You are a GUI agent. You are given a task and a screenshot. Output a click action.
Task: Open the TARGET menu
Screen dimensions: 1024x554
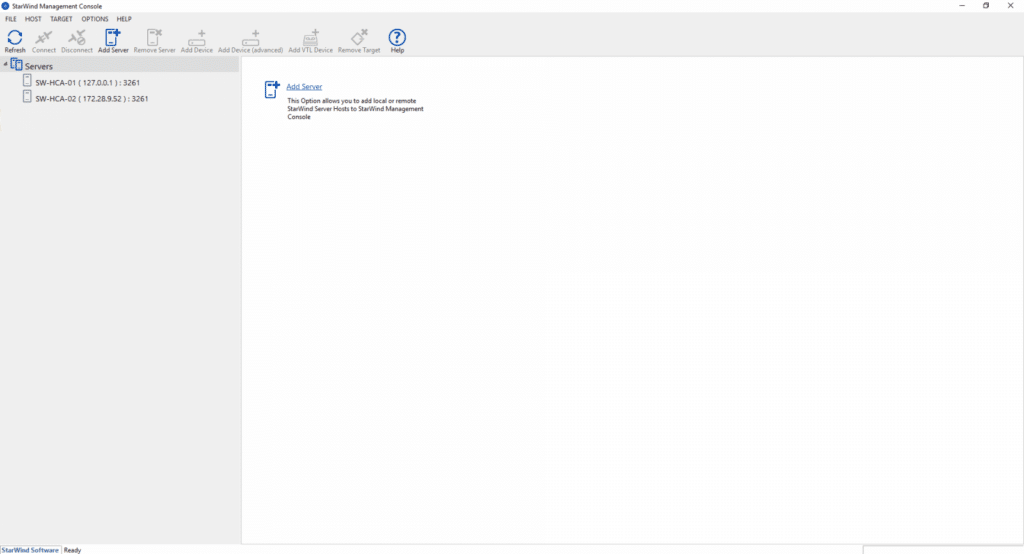61,19
